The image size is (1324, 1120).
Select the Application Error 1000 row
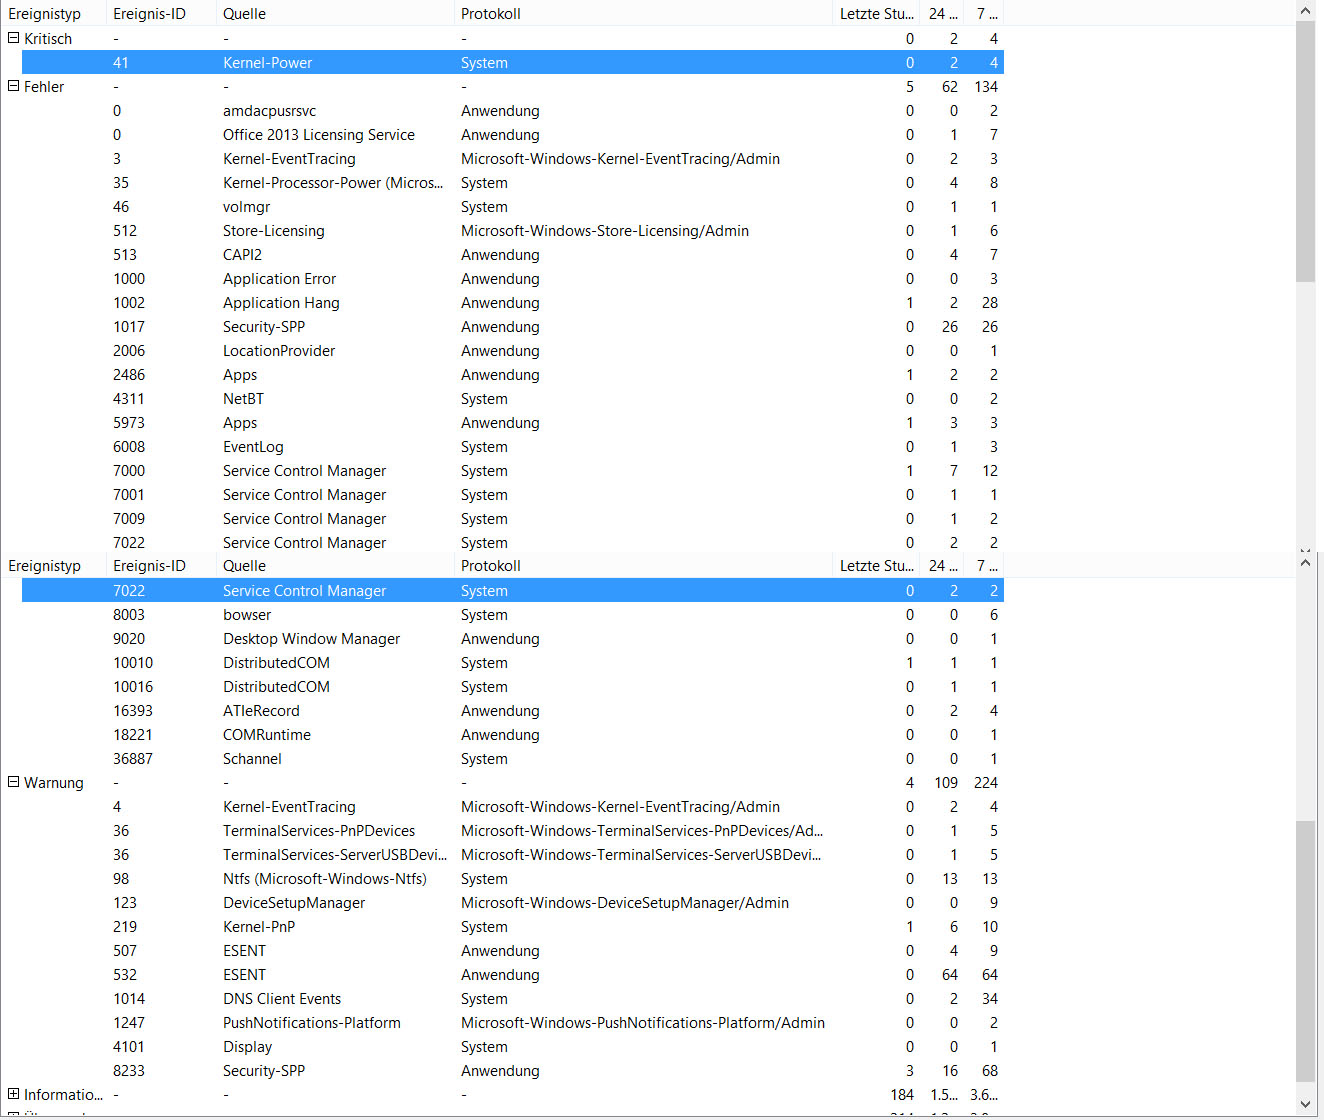(512, 278)
